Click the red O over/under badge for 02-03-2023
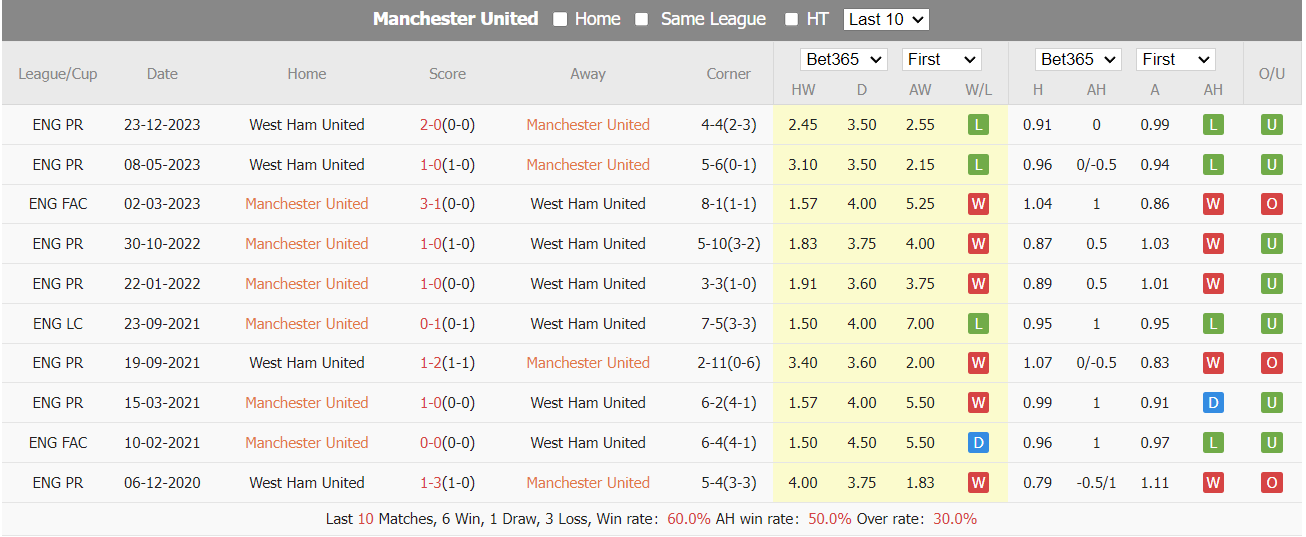Screen dimensions: 1306x537 [x=1272, y=204]
